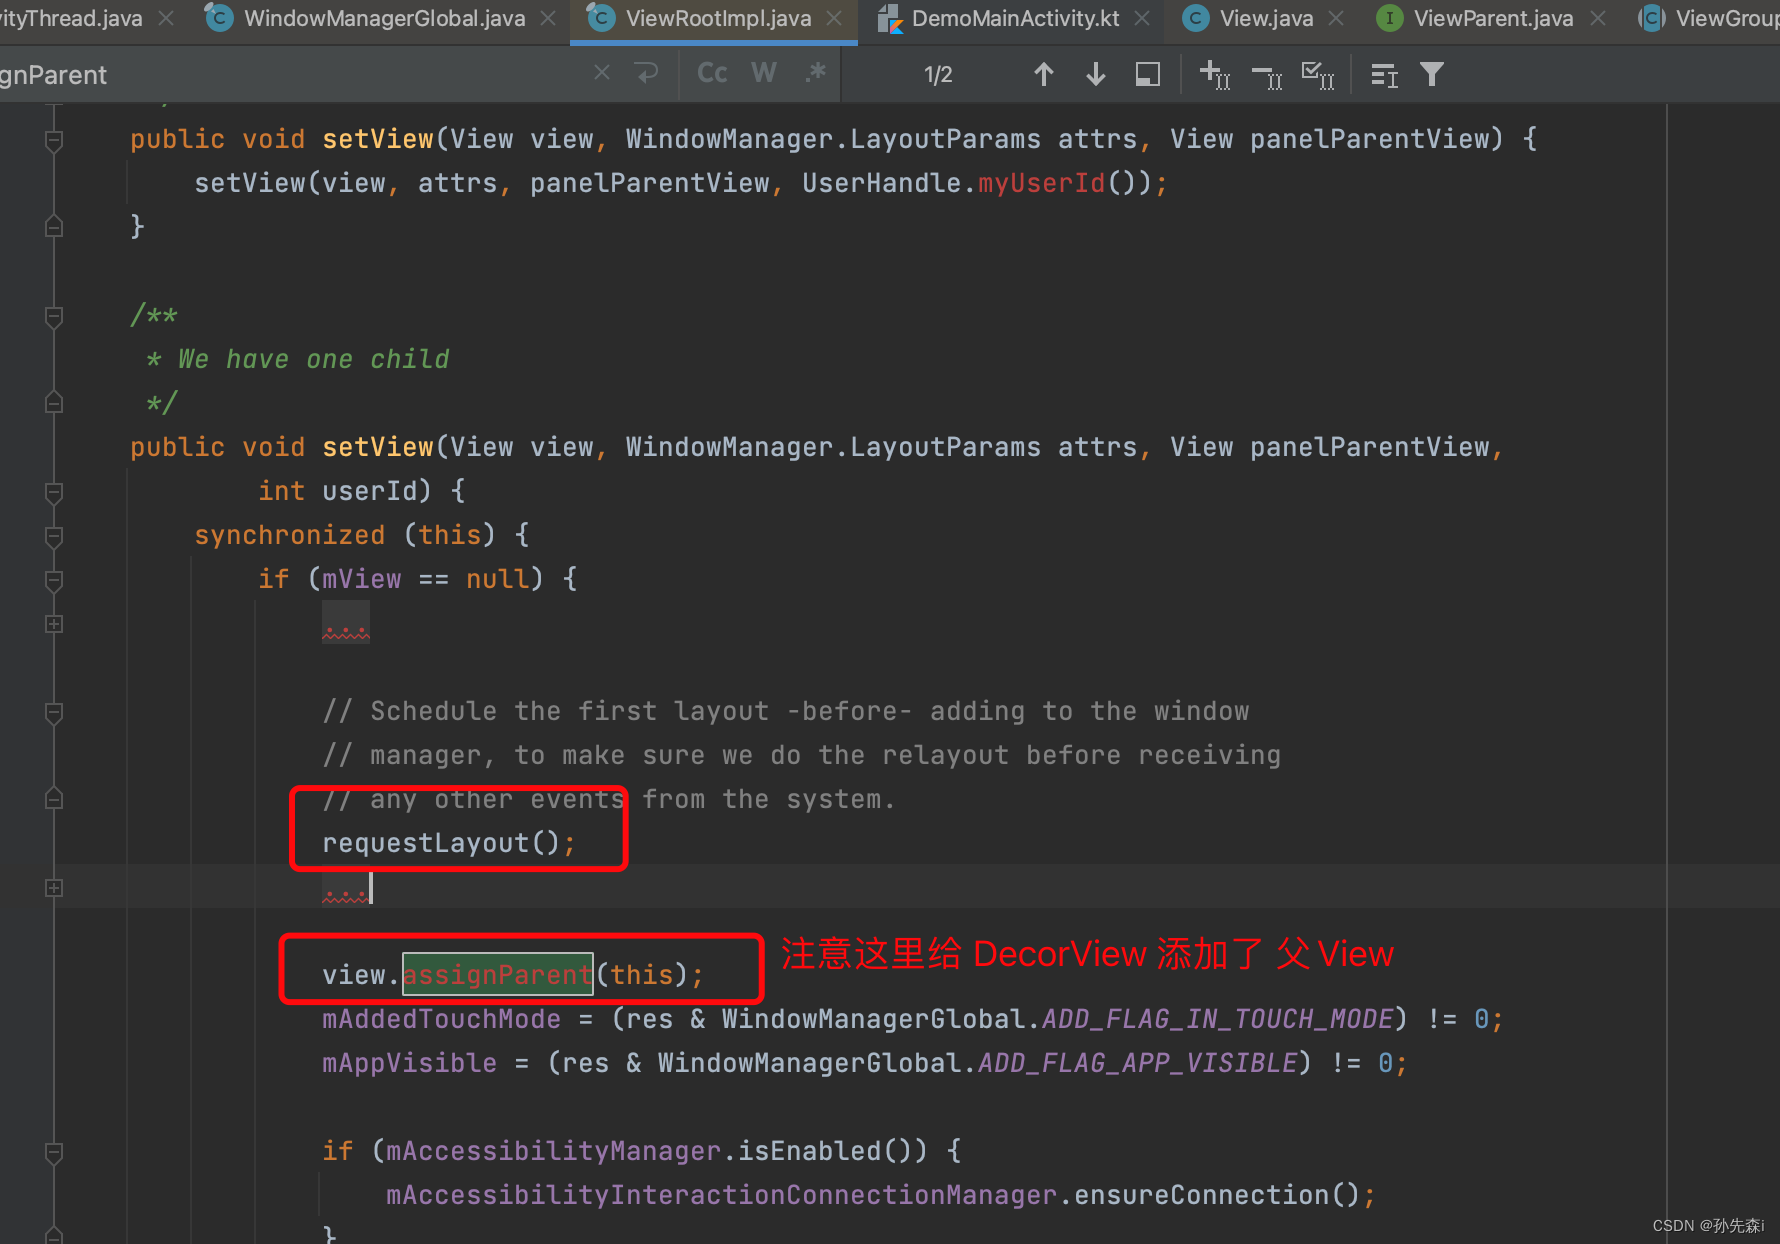Go to previous search occurrence
Viewport: 1780px width, 1244px height.
pos(1044,74)
